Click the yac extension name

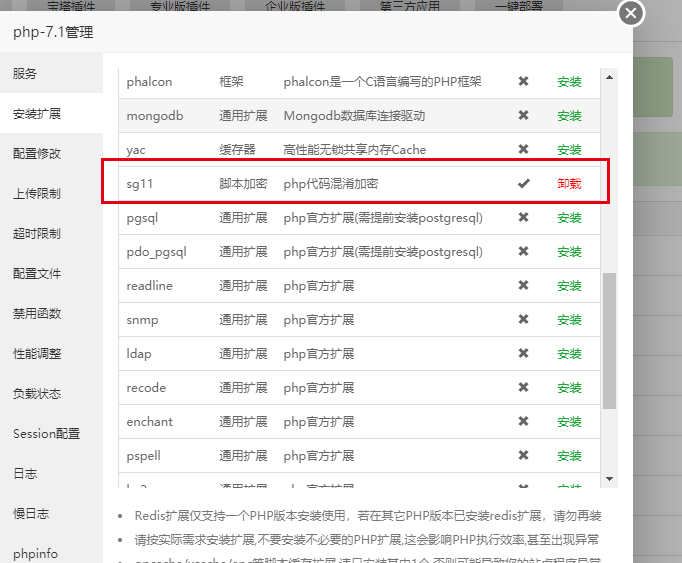click(136, 150)
